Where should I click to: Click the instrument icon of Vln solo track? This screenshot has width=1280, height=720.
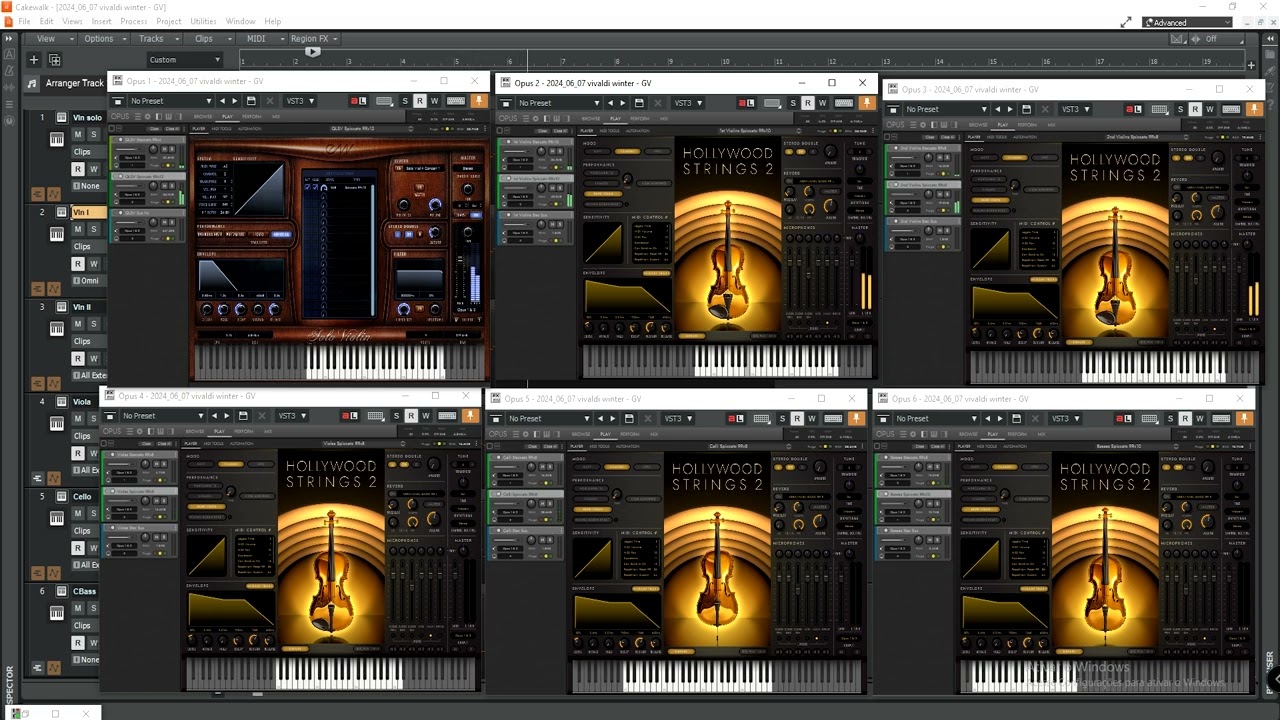(62, 117)
